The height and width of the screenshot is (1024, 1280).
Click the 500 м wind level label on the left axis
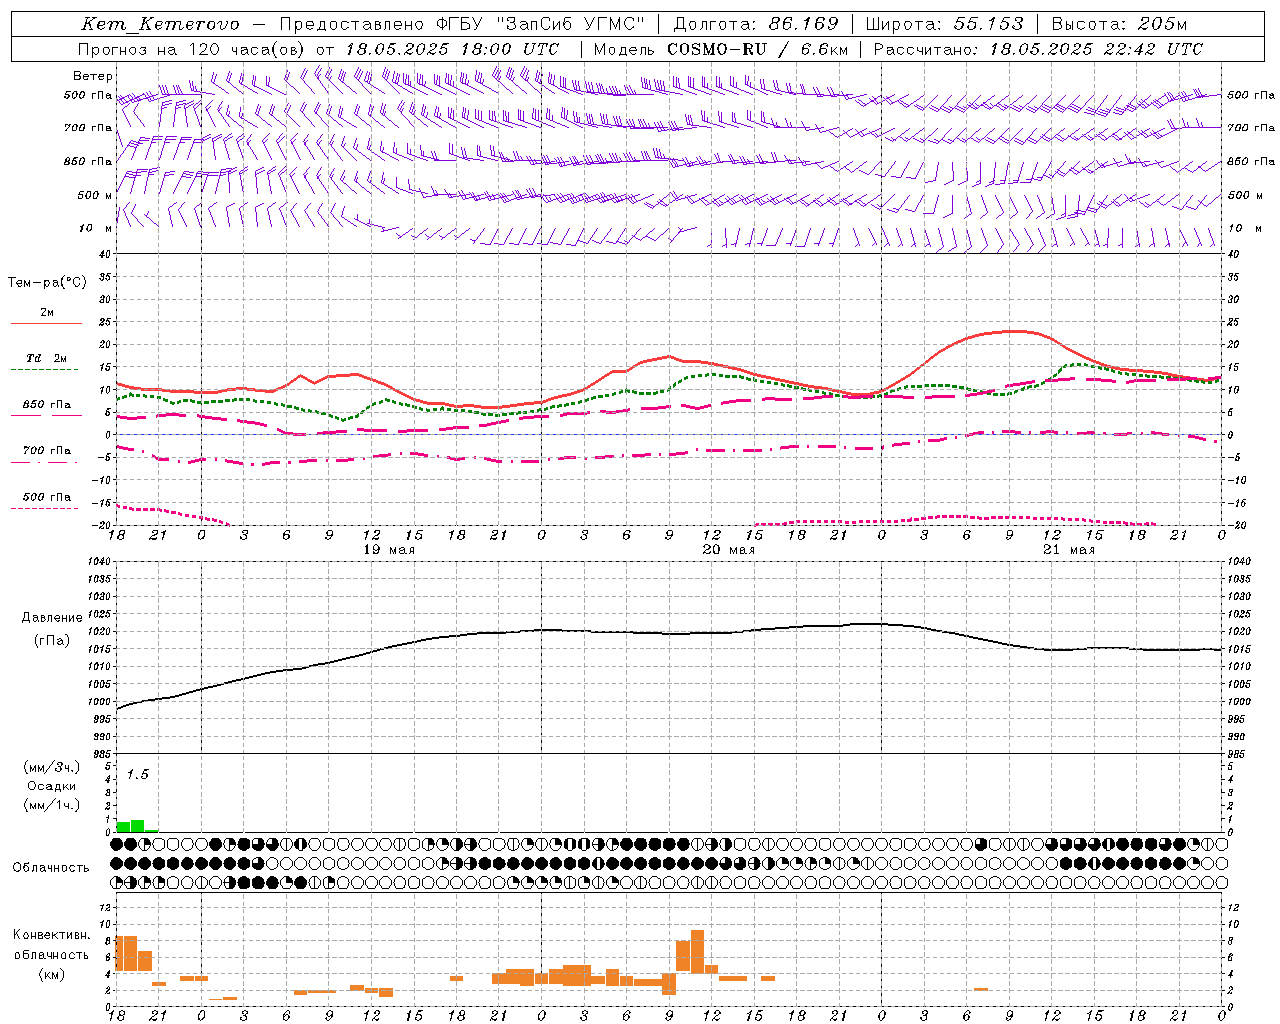(x=95, y=195)
